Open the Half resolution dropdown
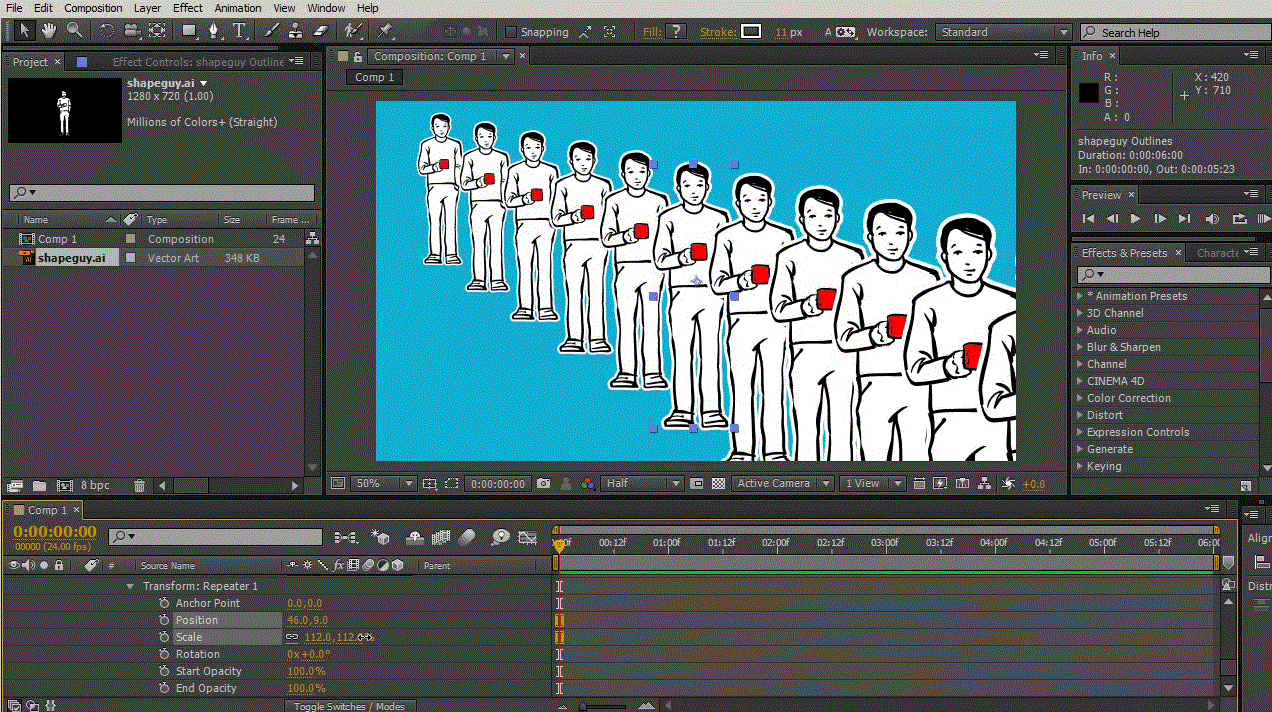 coord(642,483)
